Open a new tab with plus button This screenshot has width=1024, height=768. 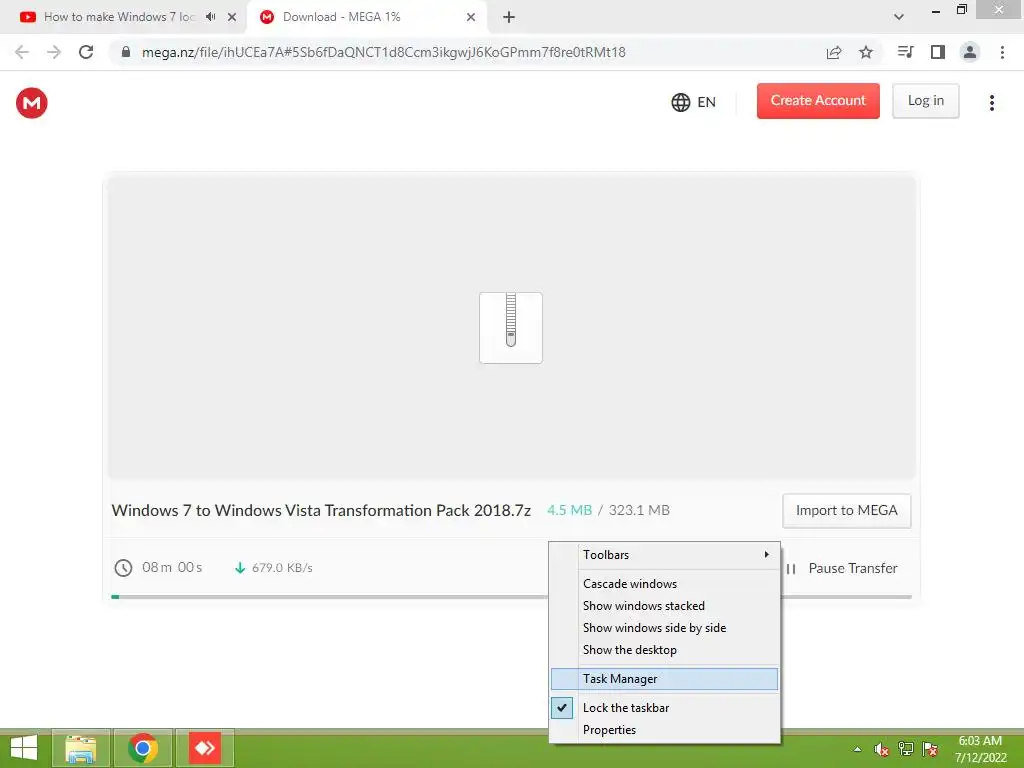509,17
